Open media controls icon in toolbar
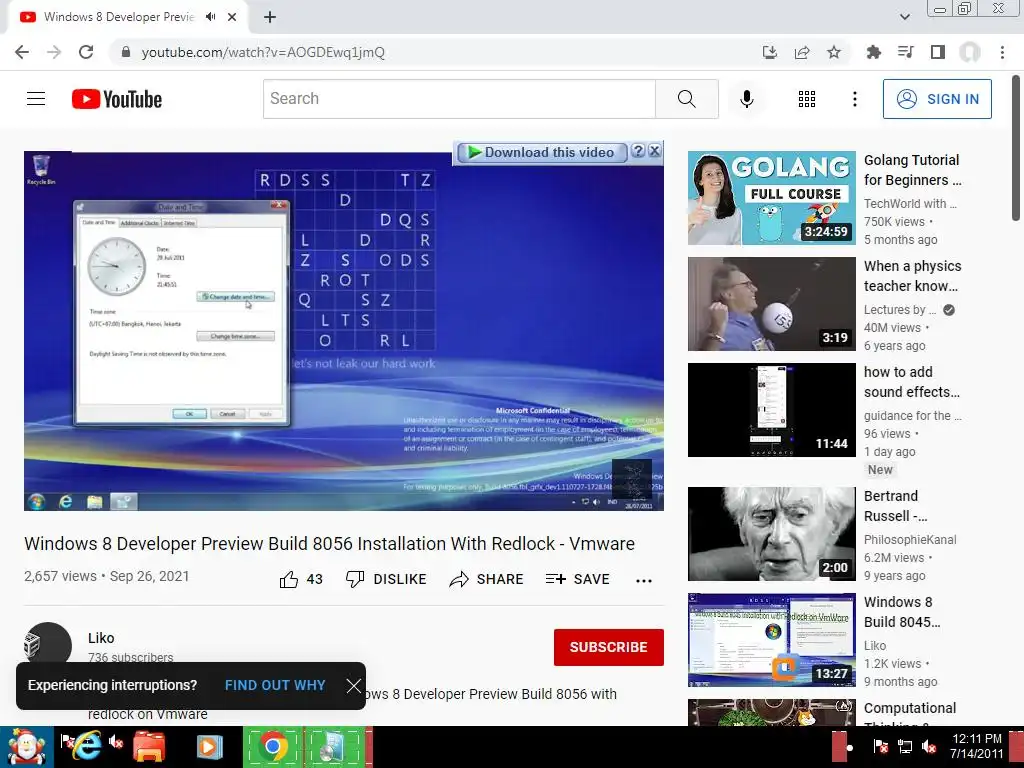Viewport: 1024px width, 768px height. pyautogui.click(x=905, y=52)
